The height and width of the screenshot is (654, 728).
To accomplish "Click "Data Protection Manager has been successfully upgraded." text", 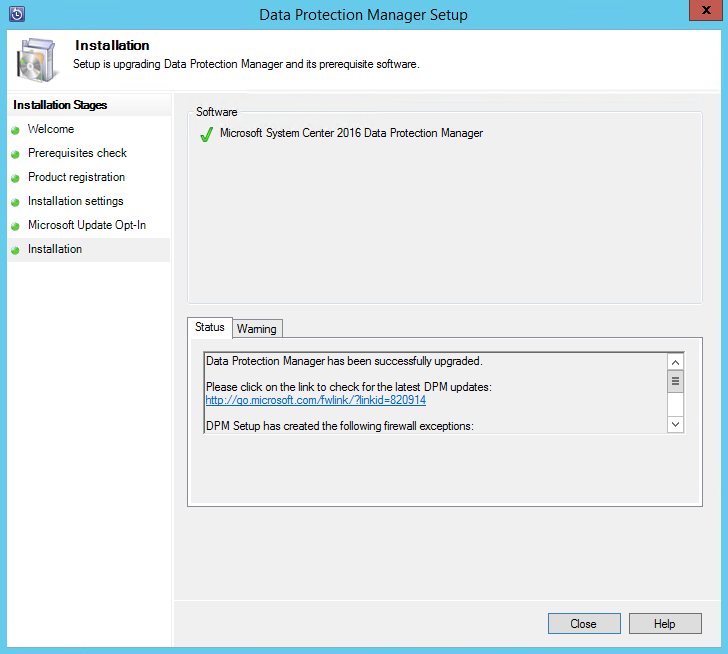I will (x=344, y=361).
